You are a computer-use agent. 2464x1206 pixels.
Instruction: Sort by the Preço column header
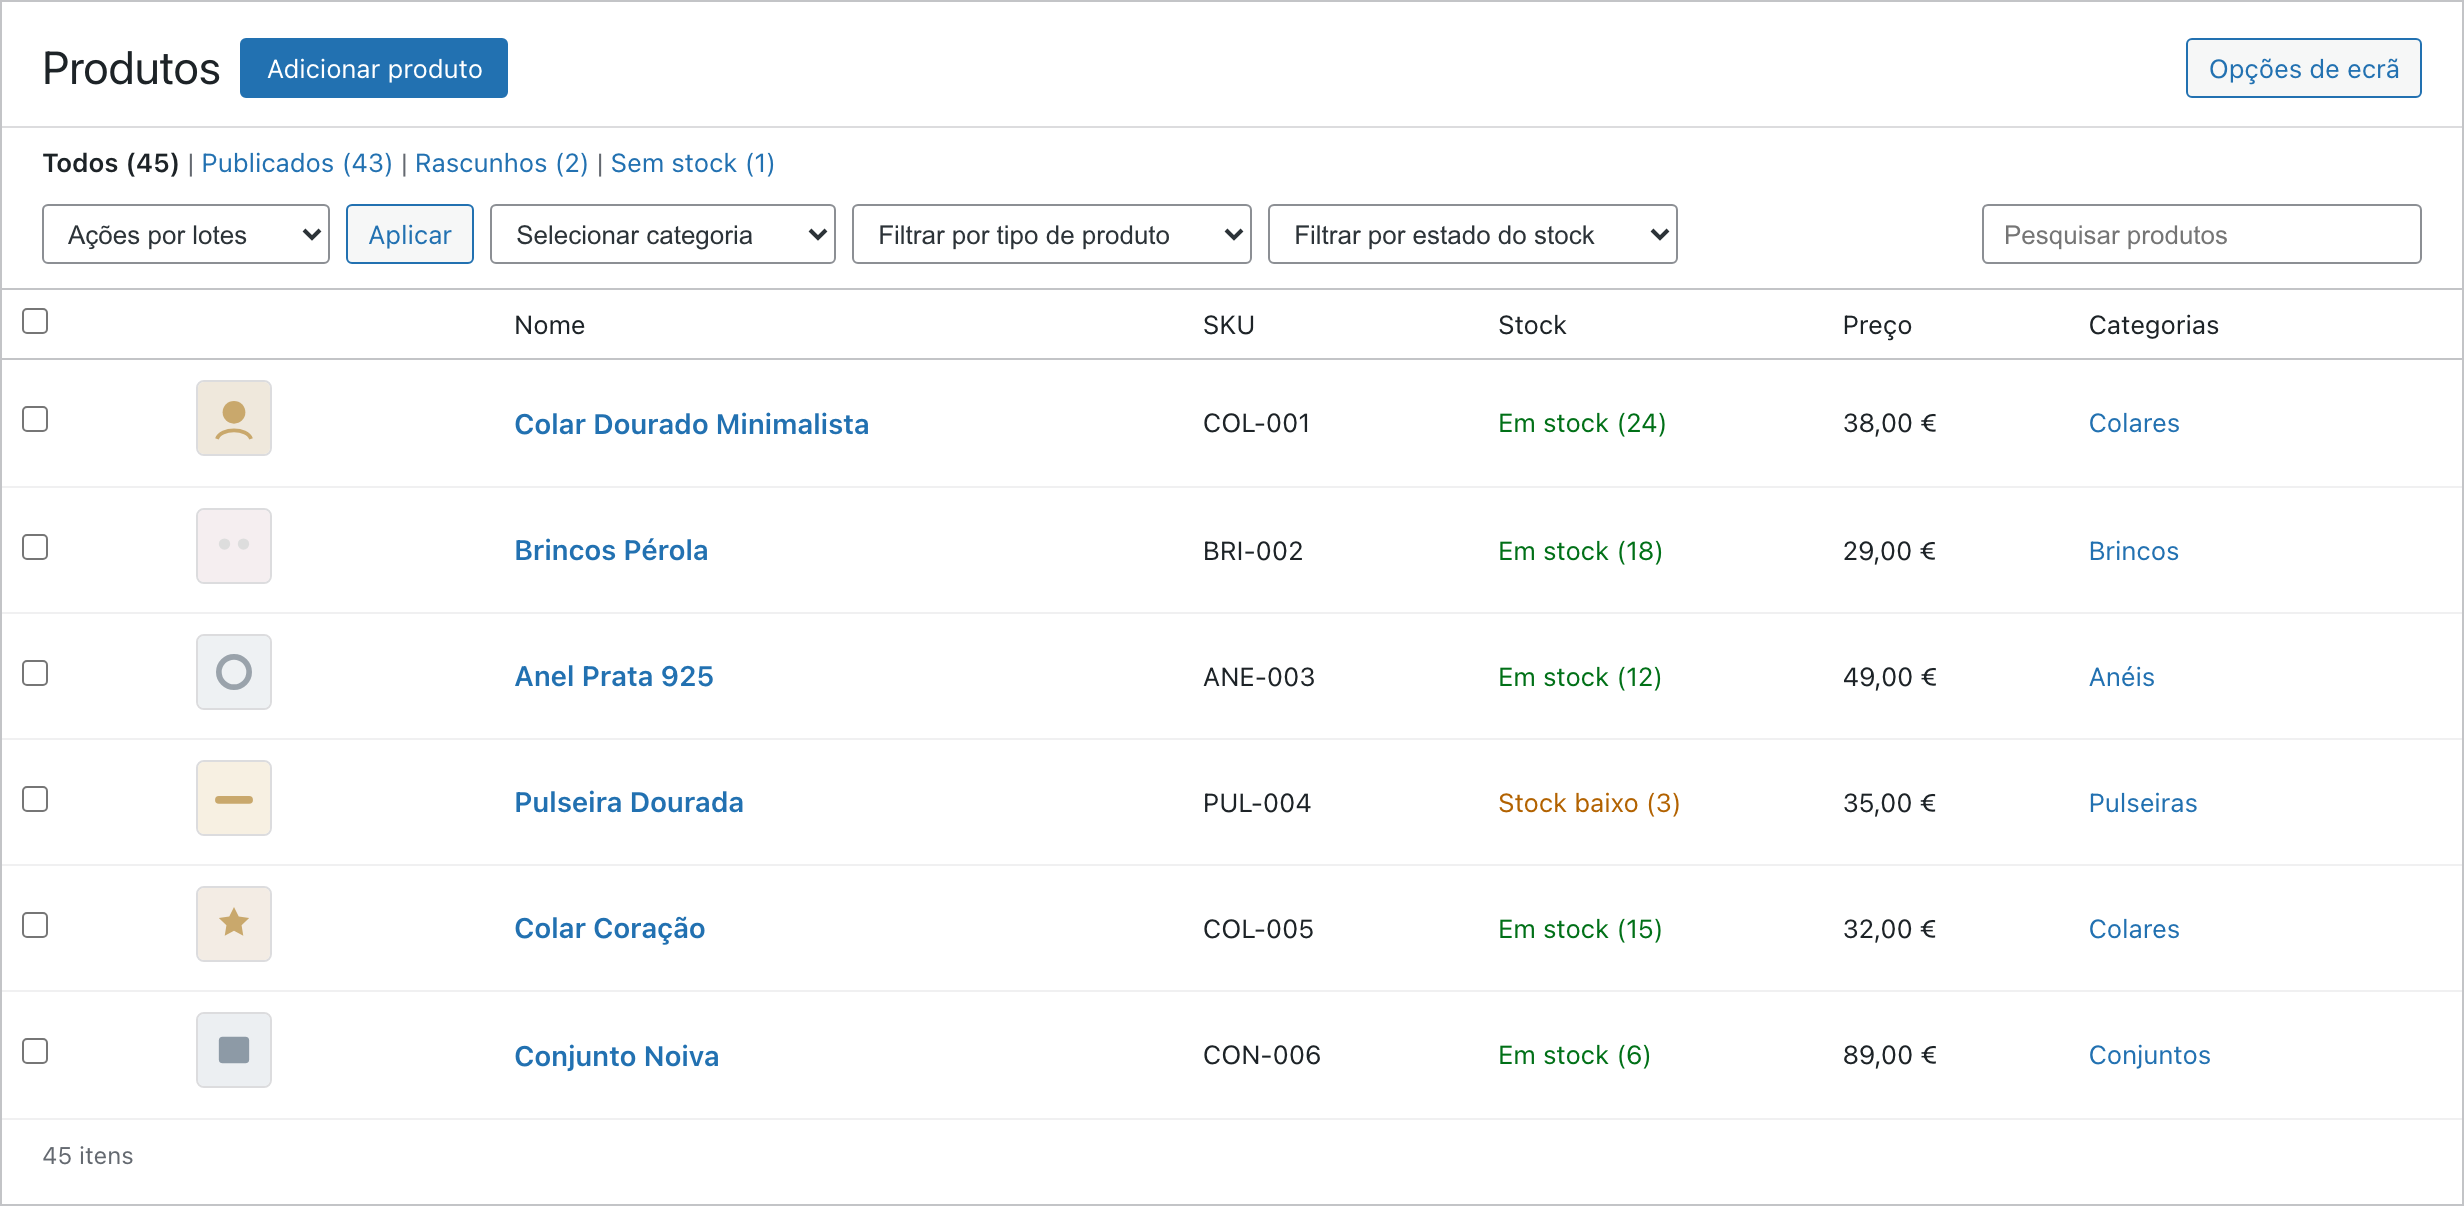click(x=1877, y=325)
